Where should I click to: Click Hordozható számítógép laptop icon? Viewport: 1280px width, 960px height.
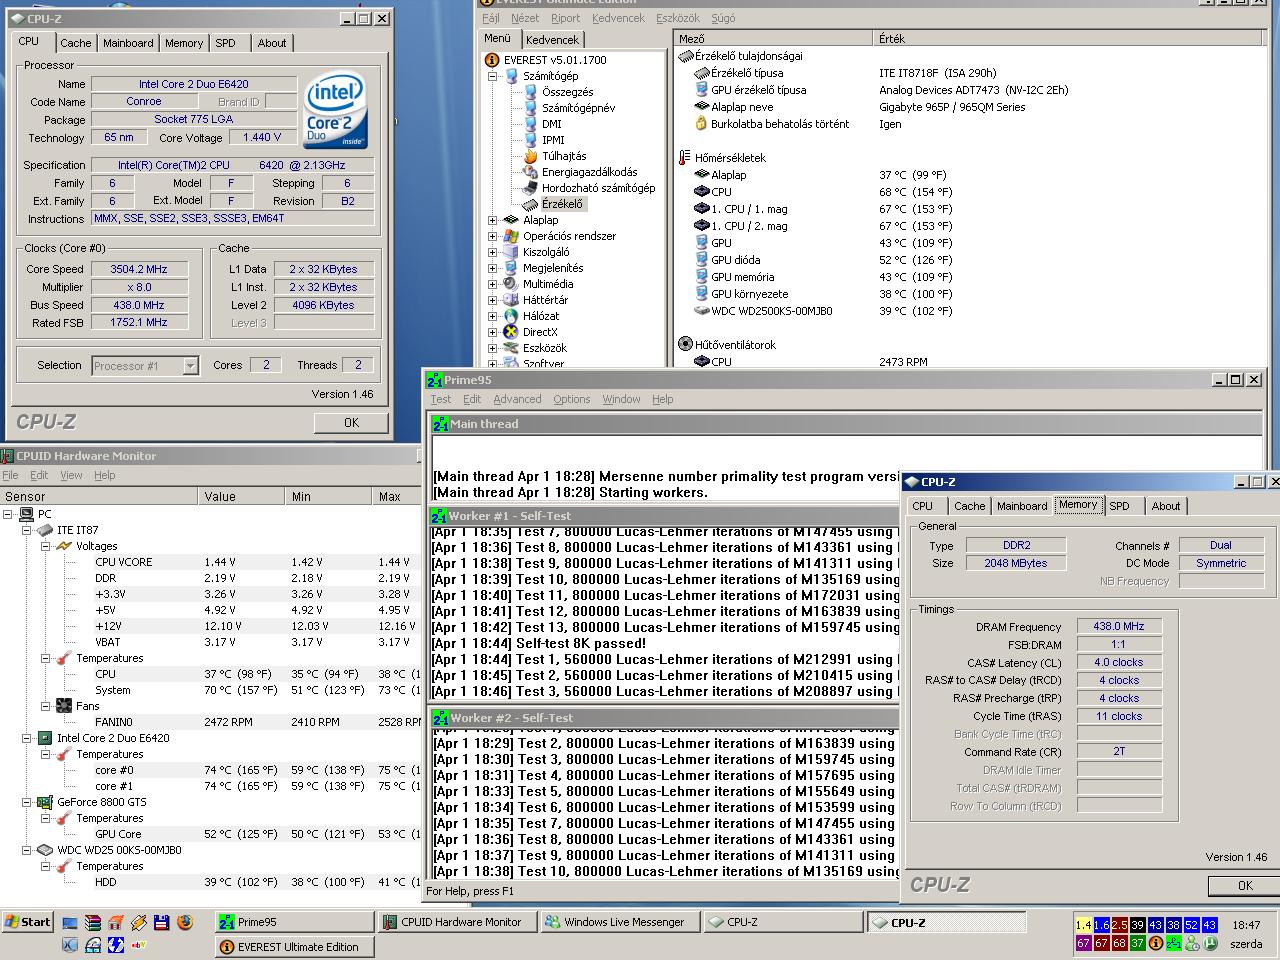[x=531, y=188]
